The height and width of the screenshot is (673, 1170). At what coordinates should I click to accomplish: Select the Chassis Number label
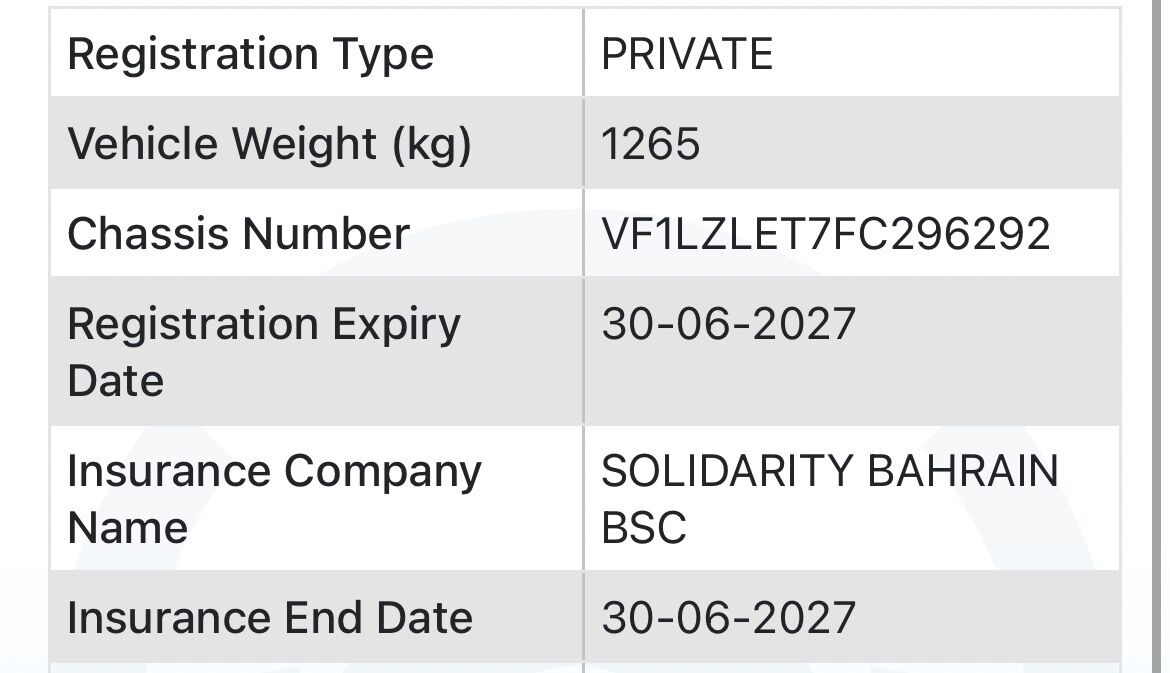click(239, 234)
